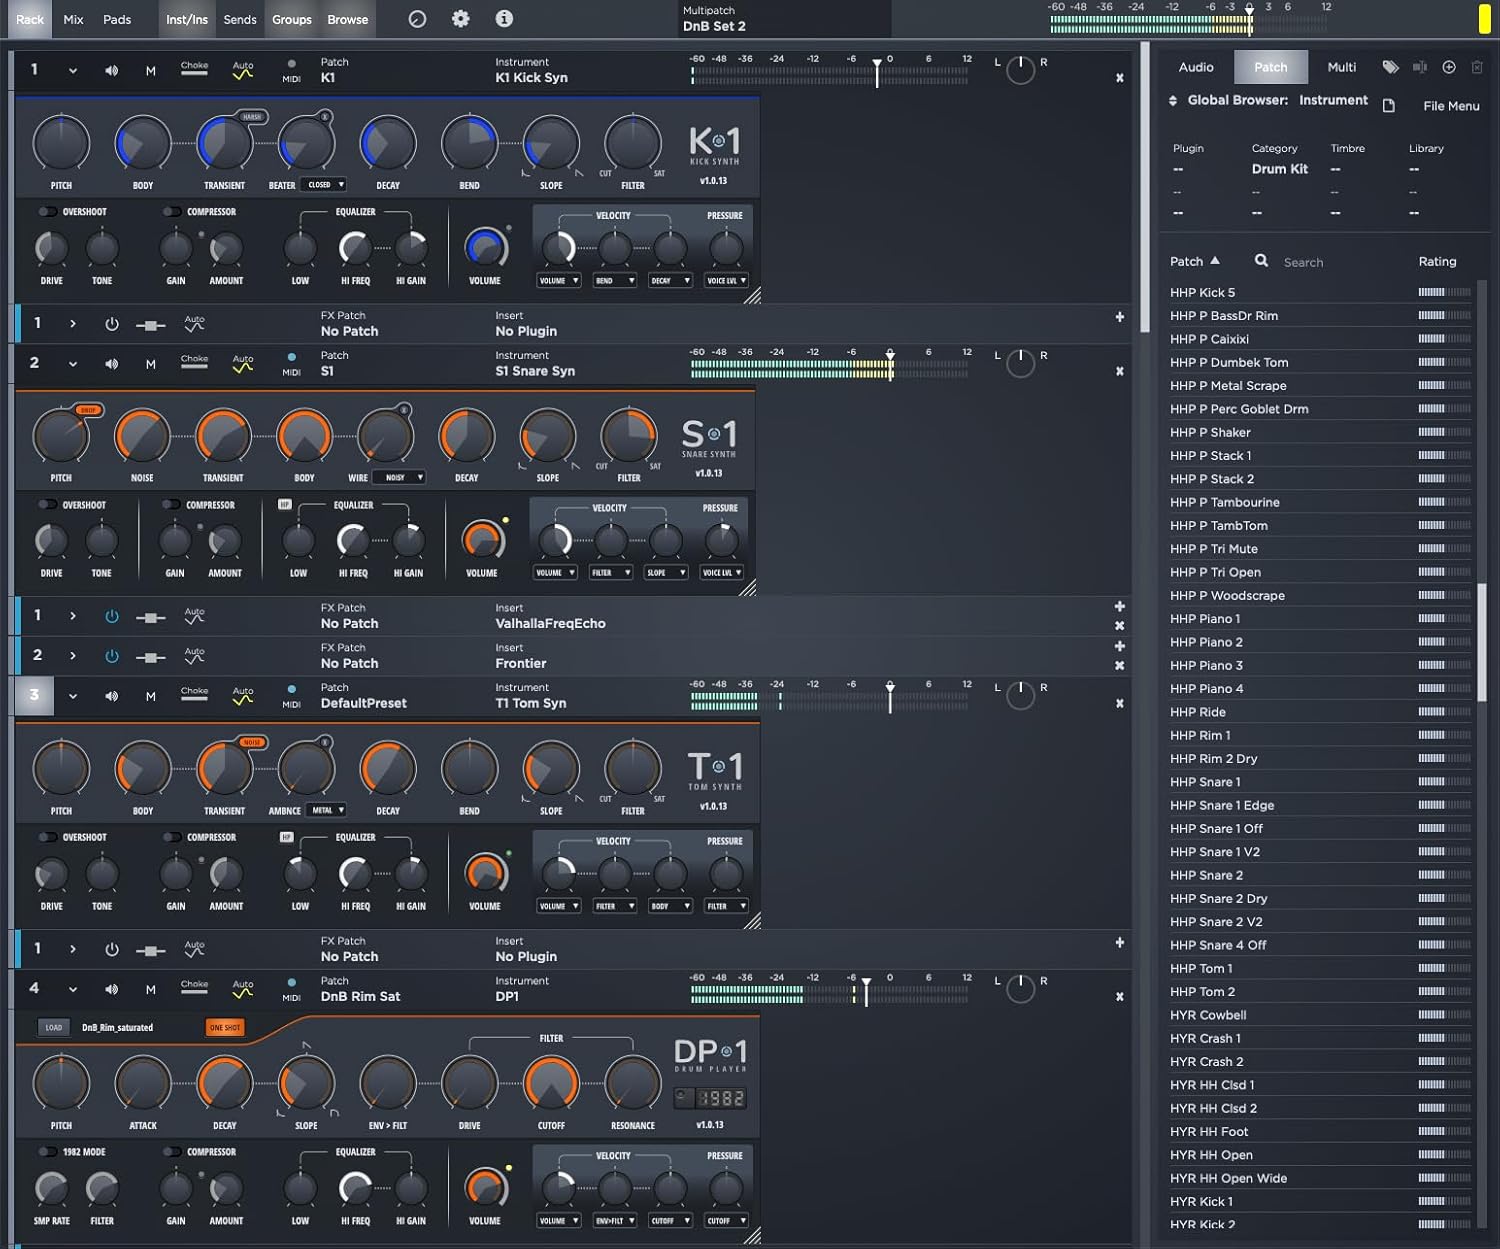Open the Audio tab in the browser
The image size is (1500, 1249).
pyautogui.click(x=1195, y=66)
